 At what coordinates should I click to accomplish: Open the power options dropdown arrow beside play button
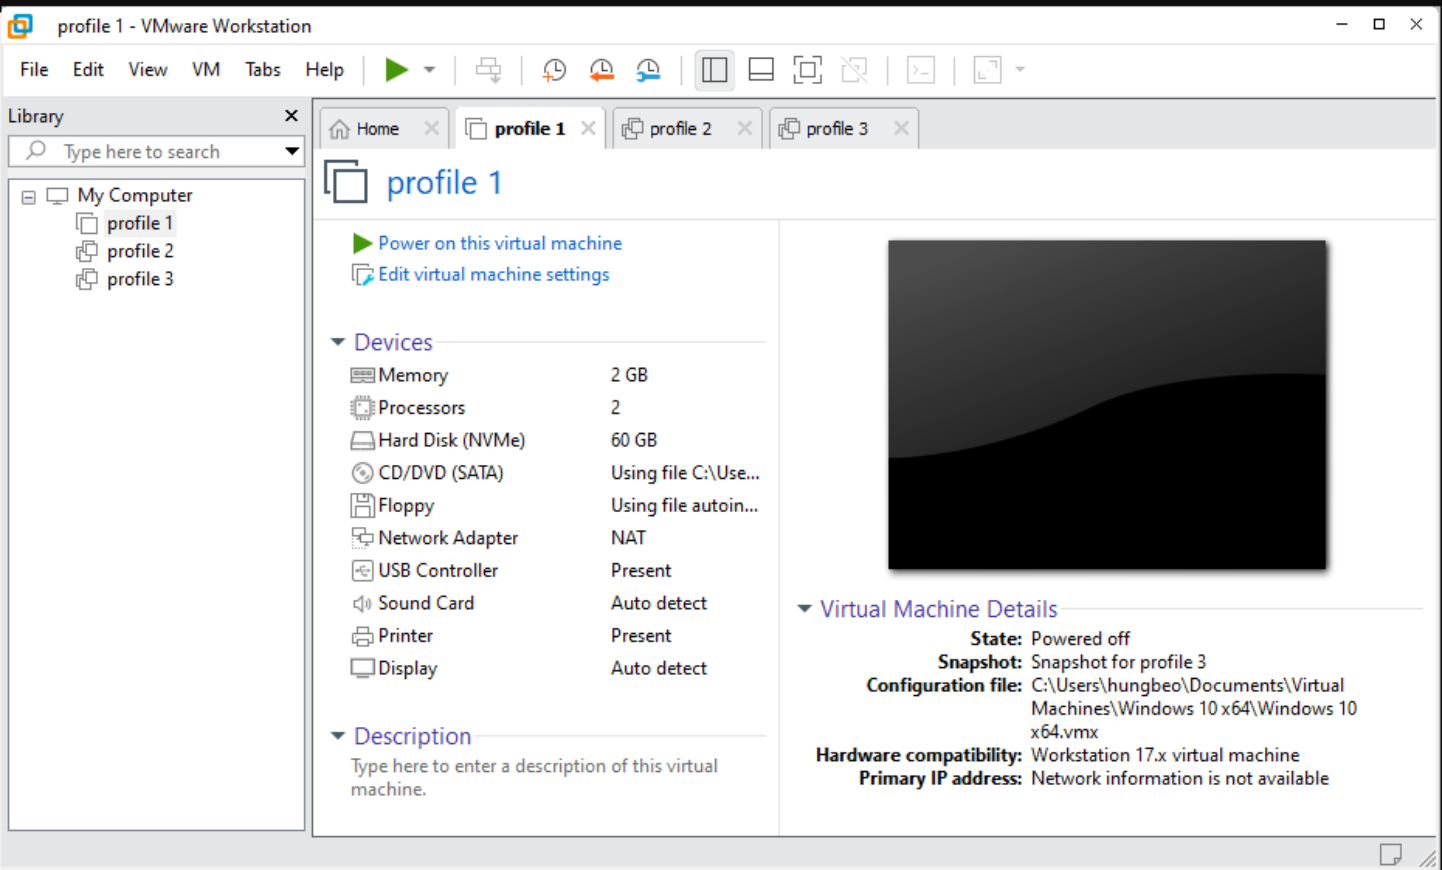click(x=429, y=70)
